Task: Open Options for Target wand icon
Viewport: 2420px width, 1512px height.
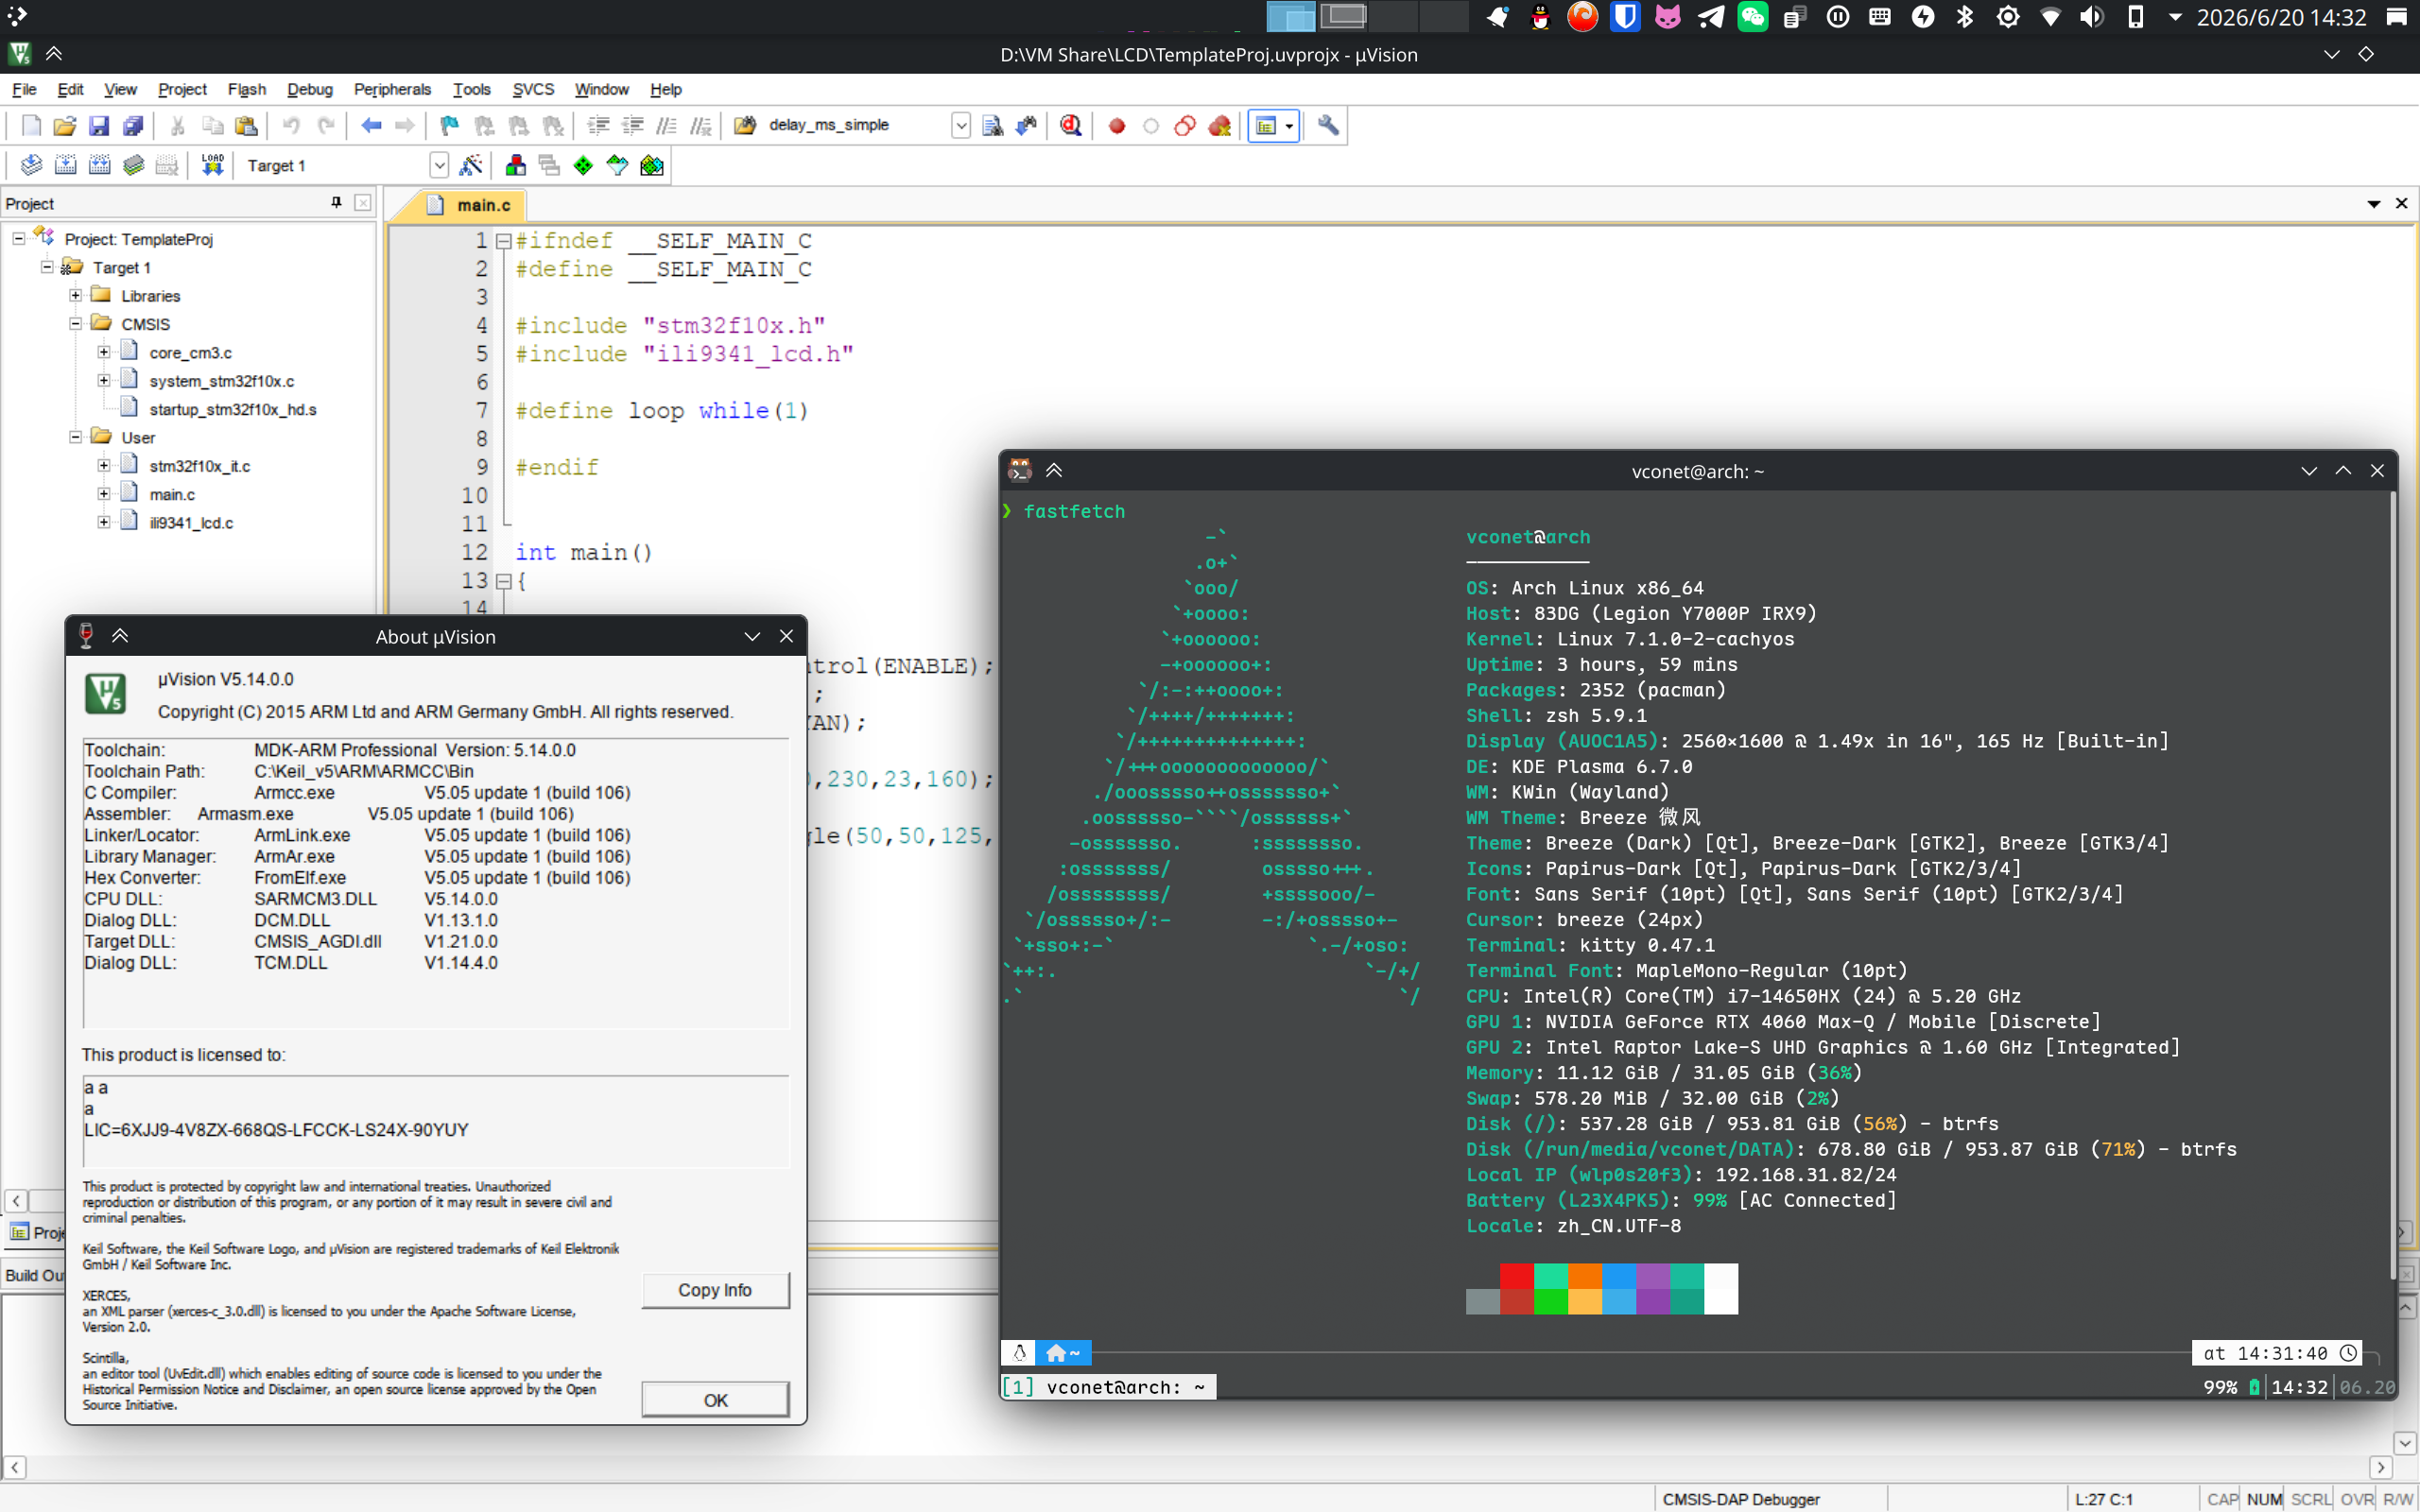Action: point(471,165)
